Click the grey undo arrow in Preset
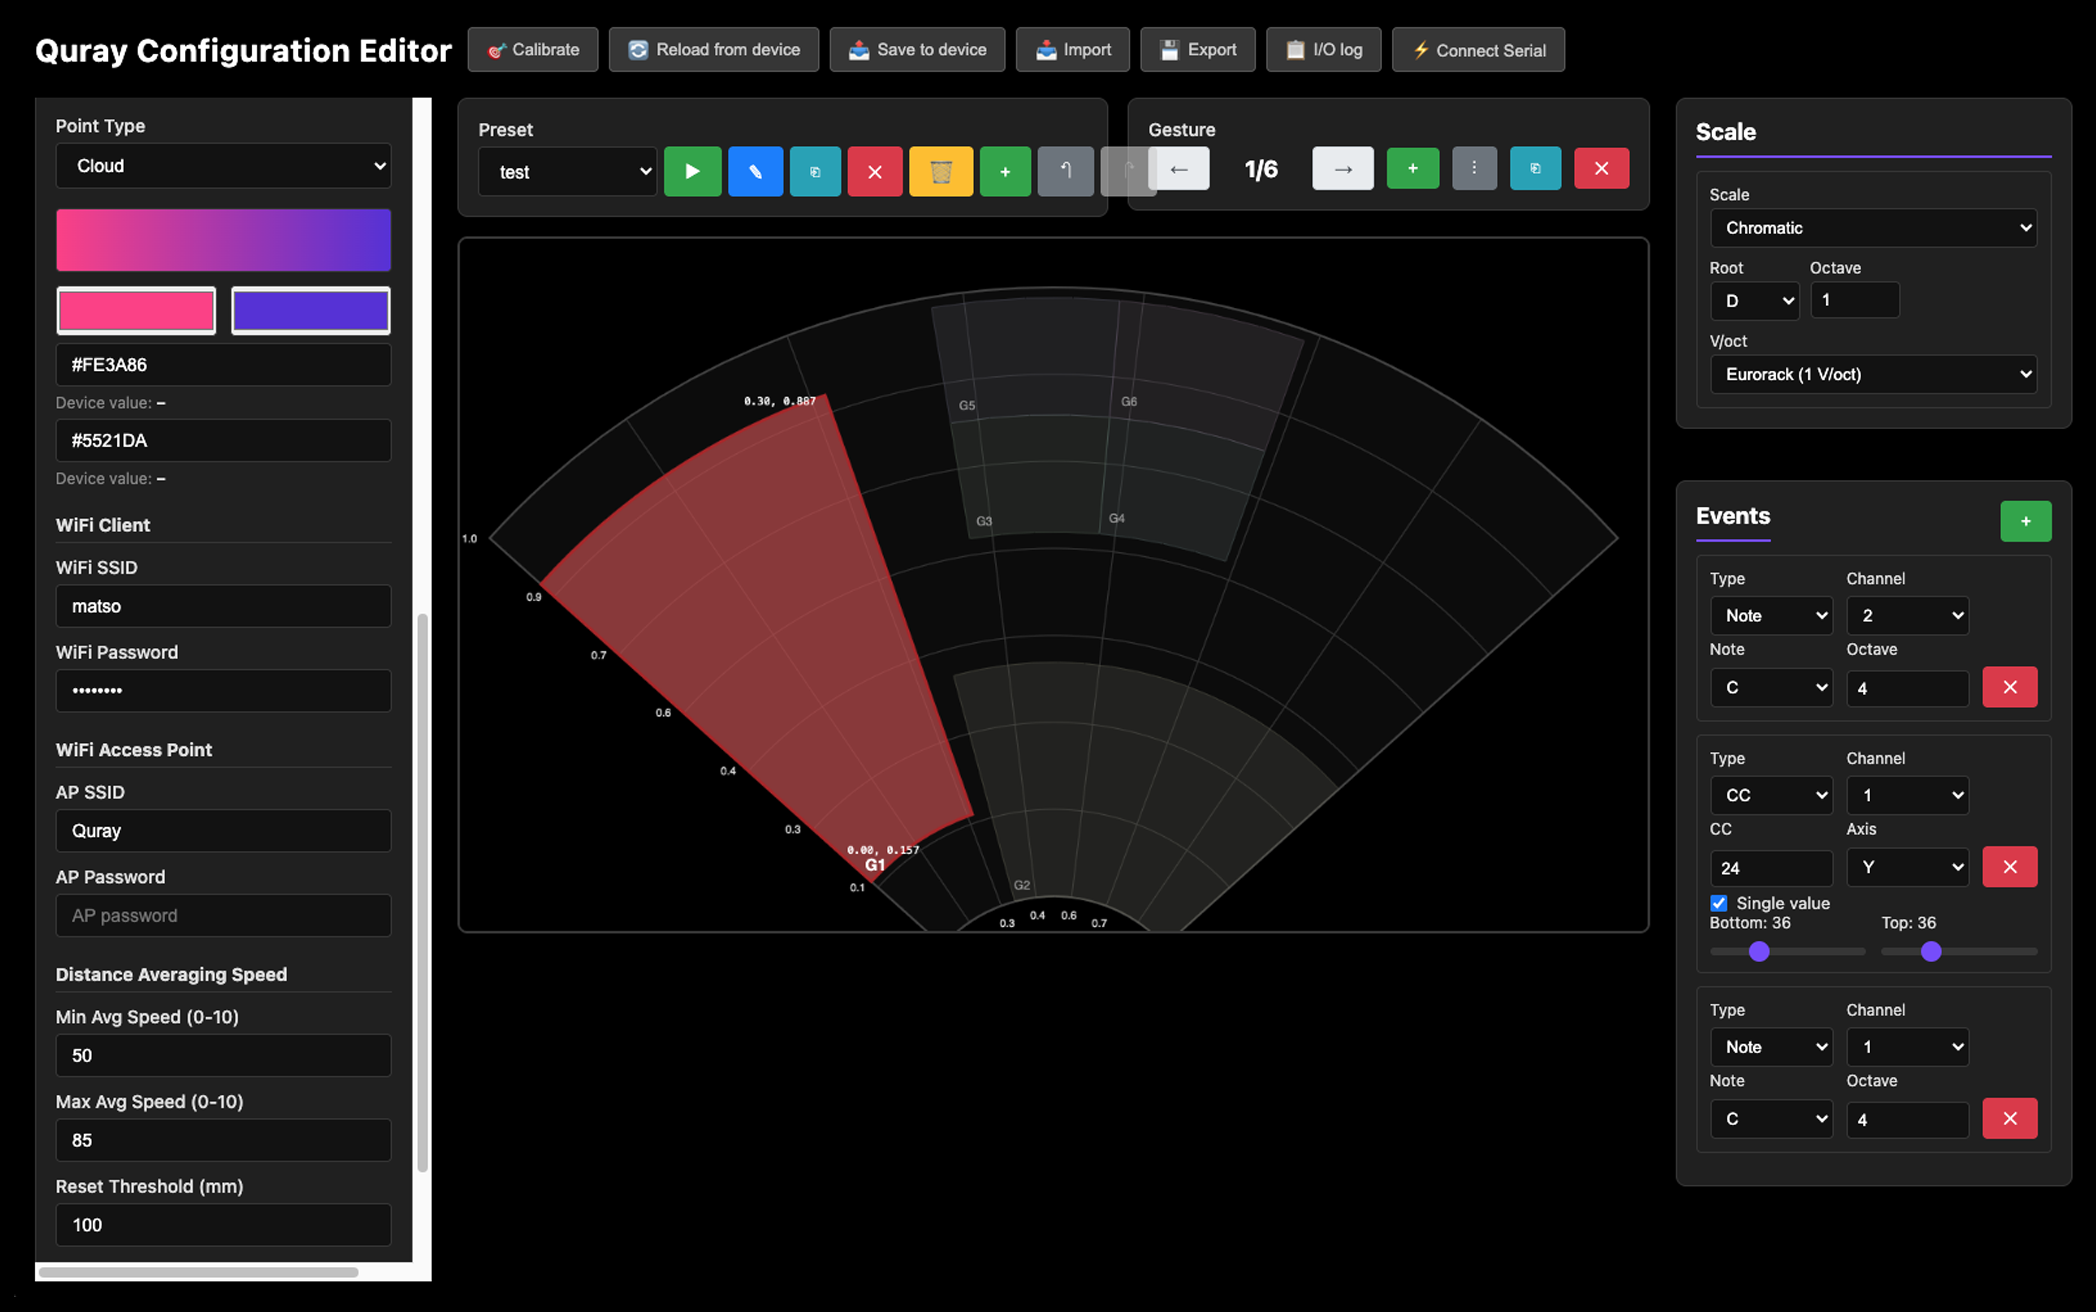 click(x=1065, y=171)
